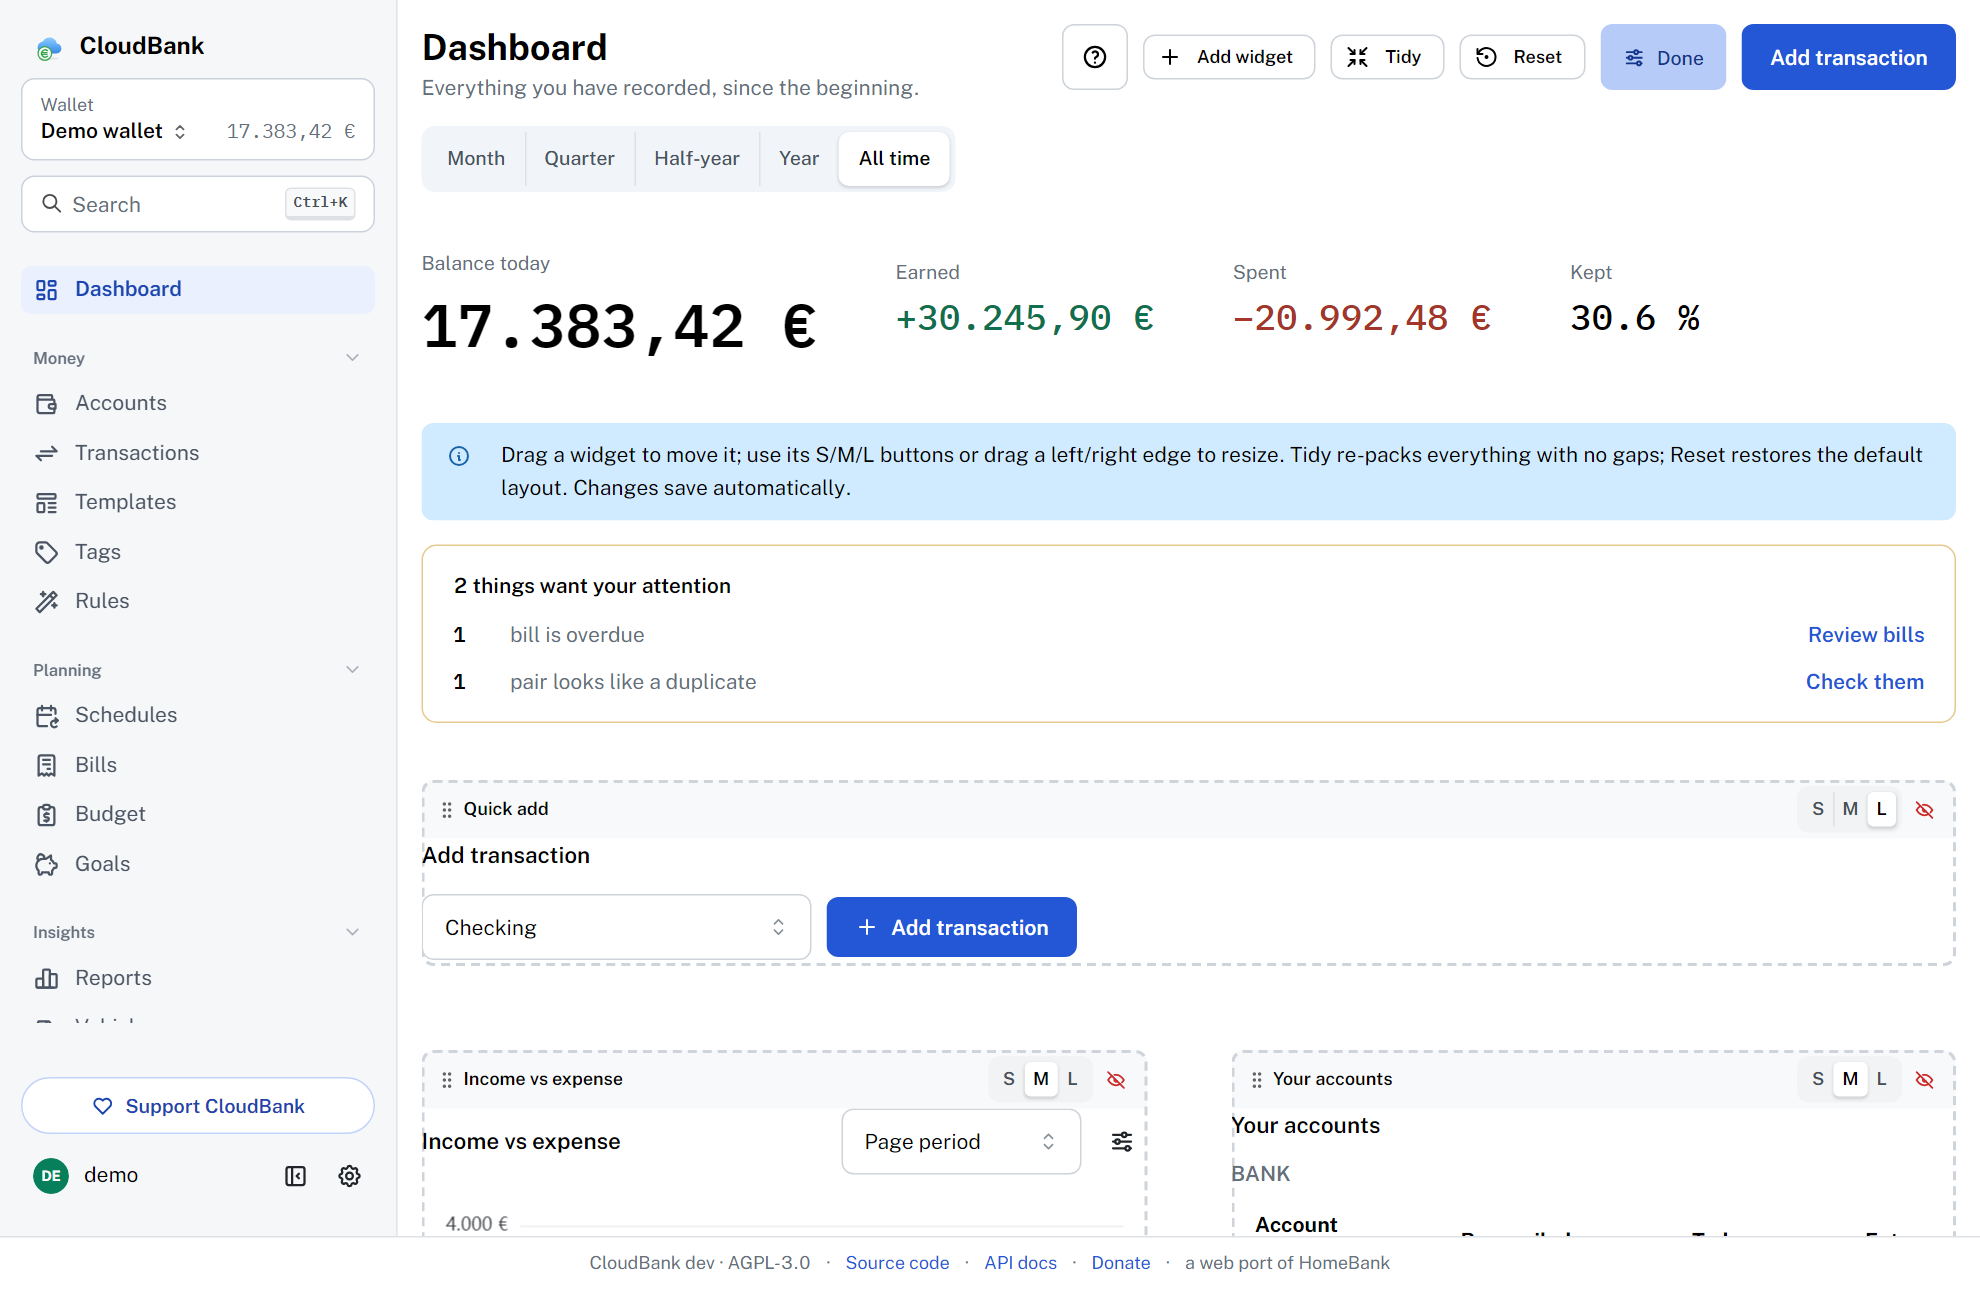Open Budget in the sidebar
Image resolution: width=1980 pixels, height=1290 pixels.
(198, 815)
